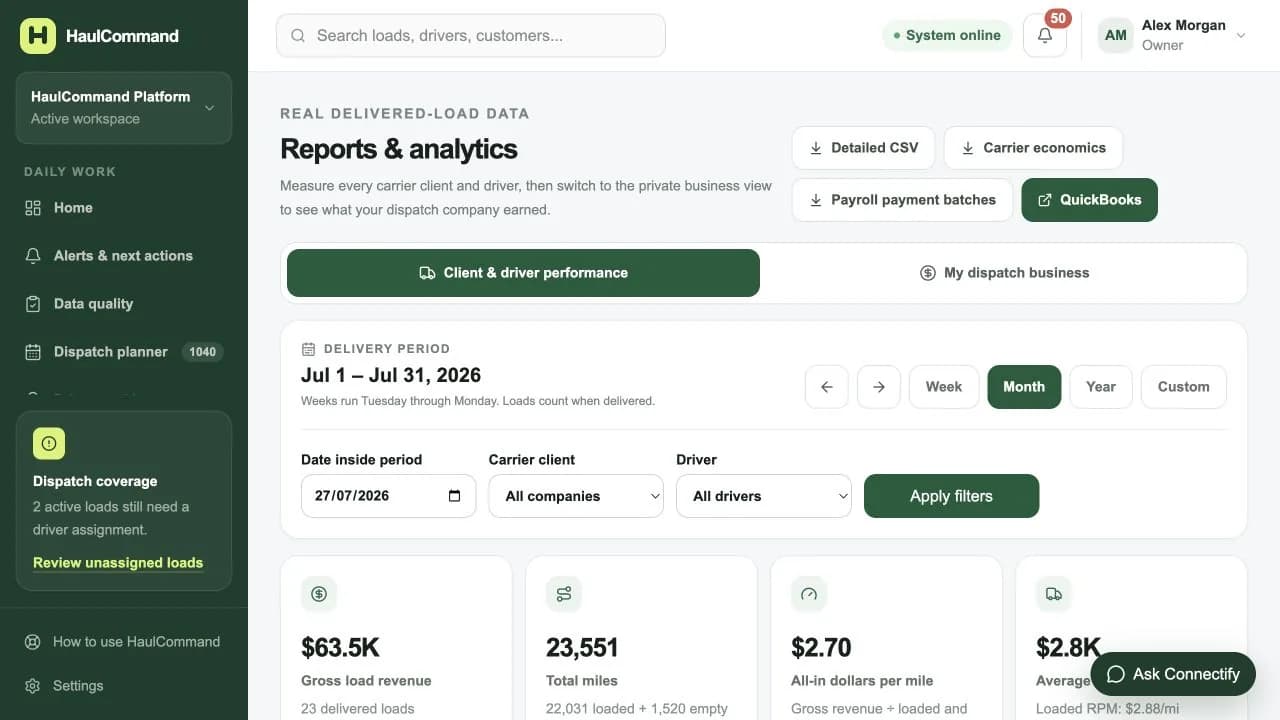The width and height of the screenshot is (1280, 720).
Task: Open the notifications bell
Action: (x=1045, y=35)
